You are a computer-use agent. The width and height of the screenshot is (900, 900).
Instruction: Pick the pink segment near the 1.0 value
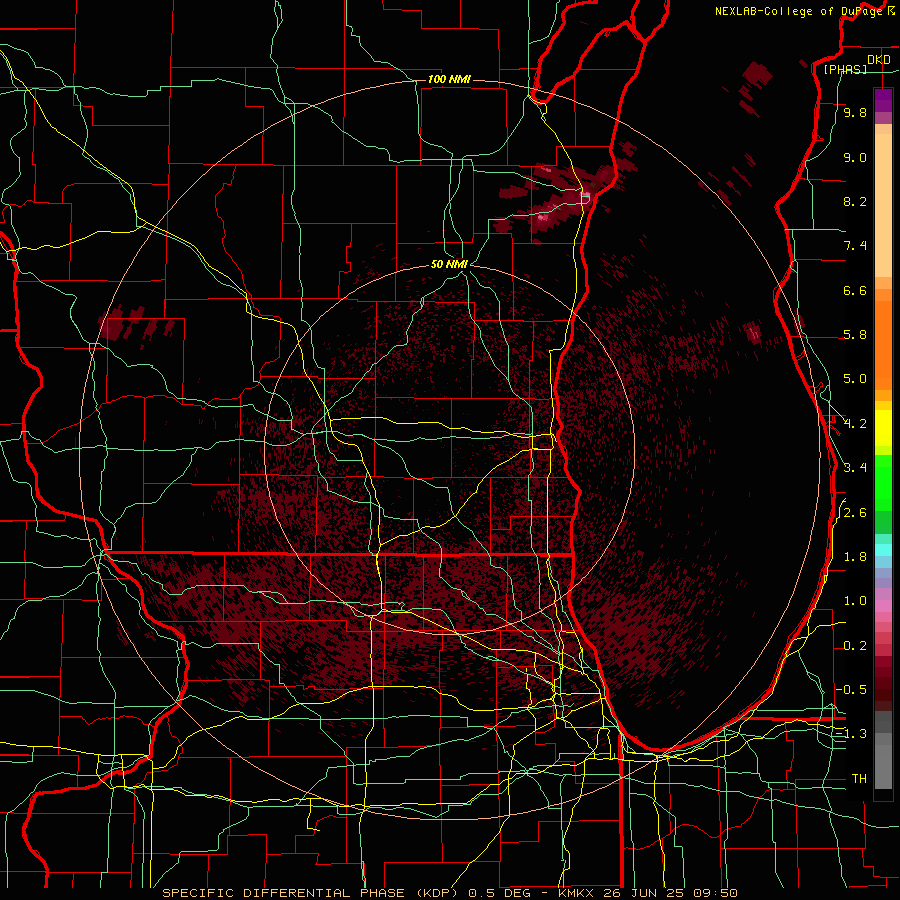coord(883,606)
